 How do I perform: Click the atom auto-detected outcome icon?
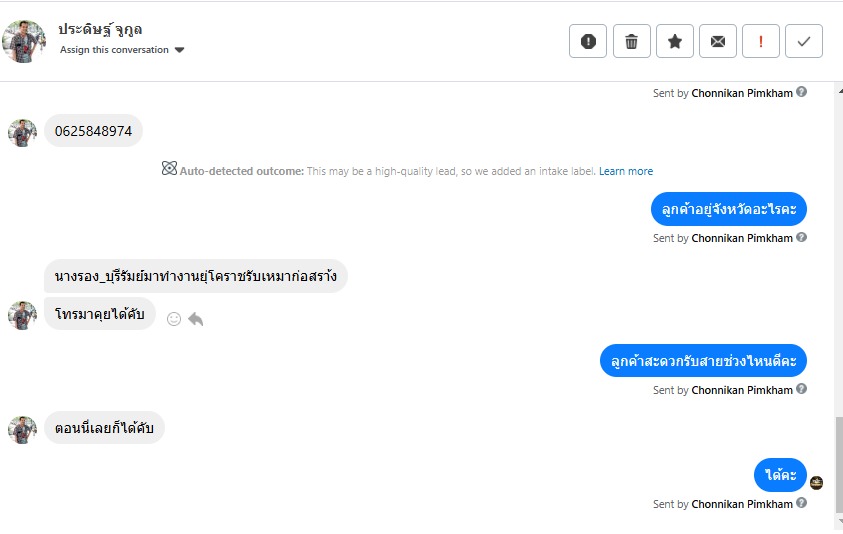(x=169, y=169)
